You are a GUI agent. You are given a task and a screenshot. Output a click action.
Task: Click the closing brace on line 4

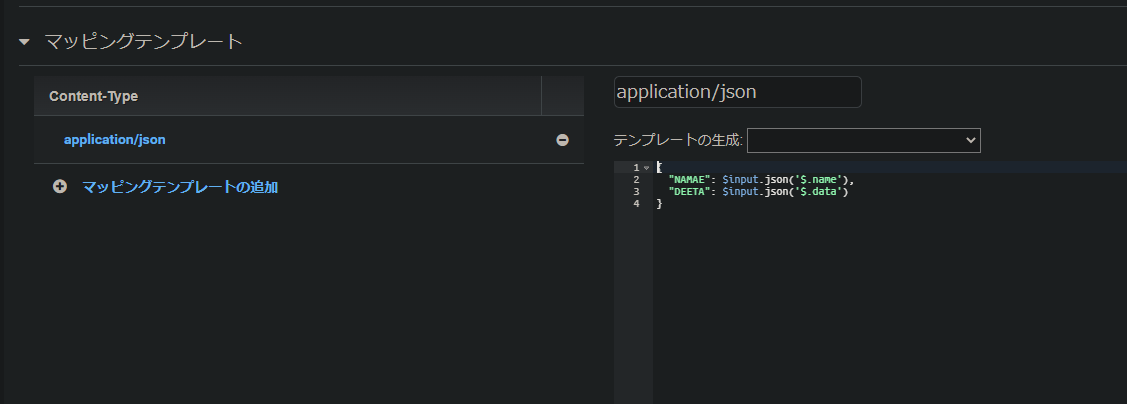[x=659, y=204]
